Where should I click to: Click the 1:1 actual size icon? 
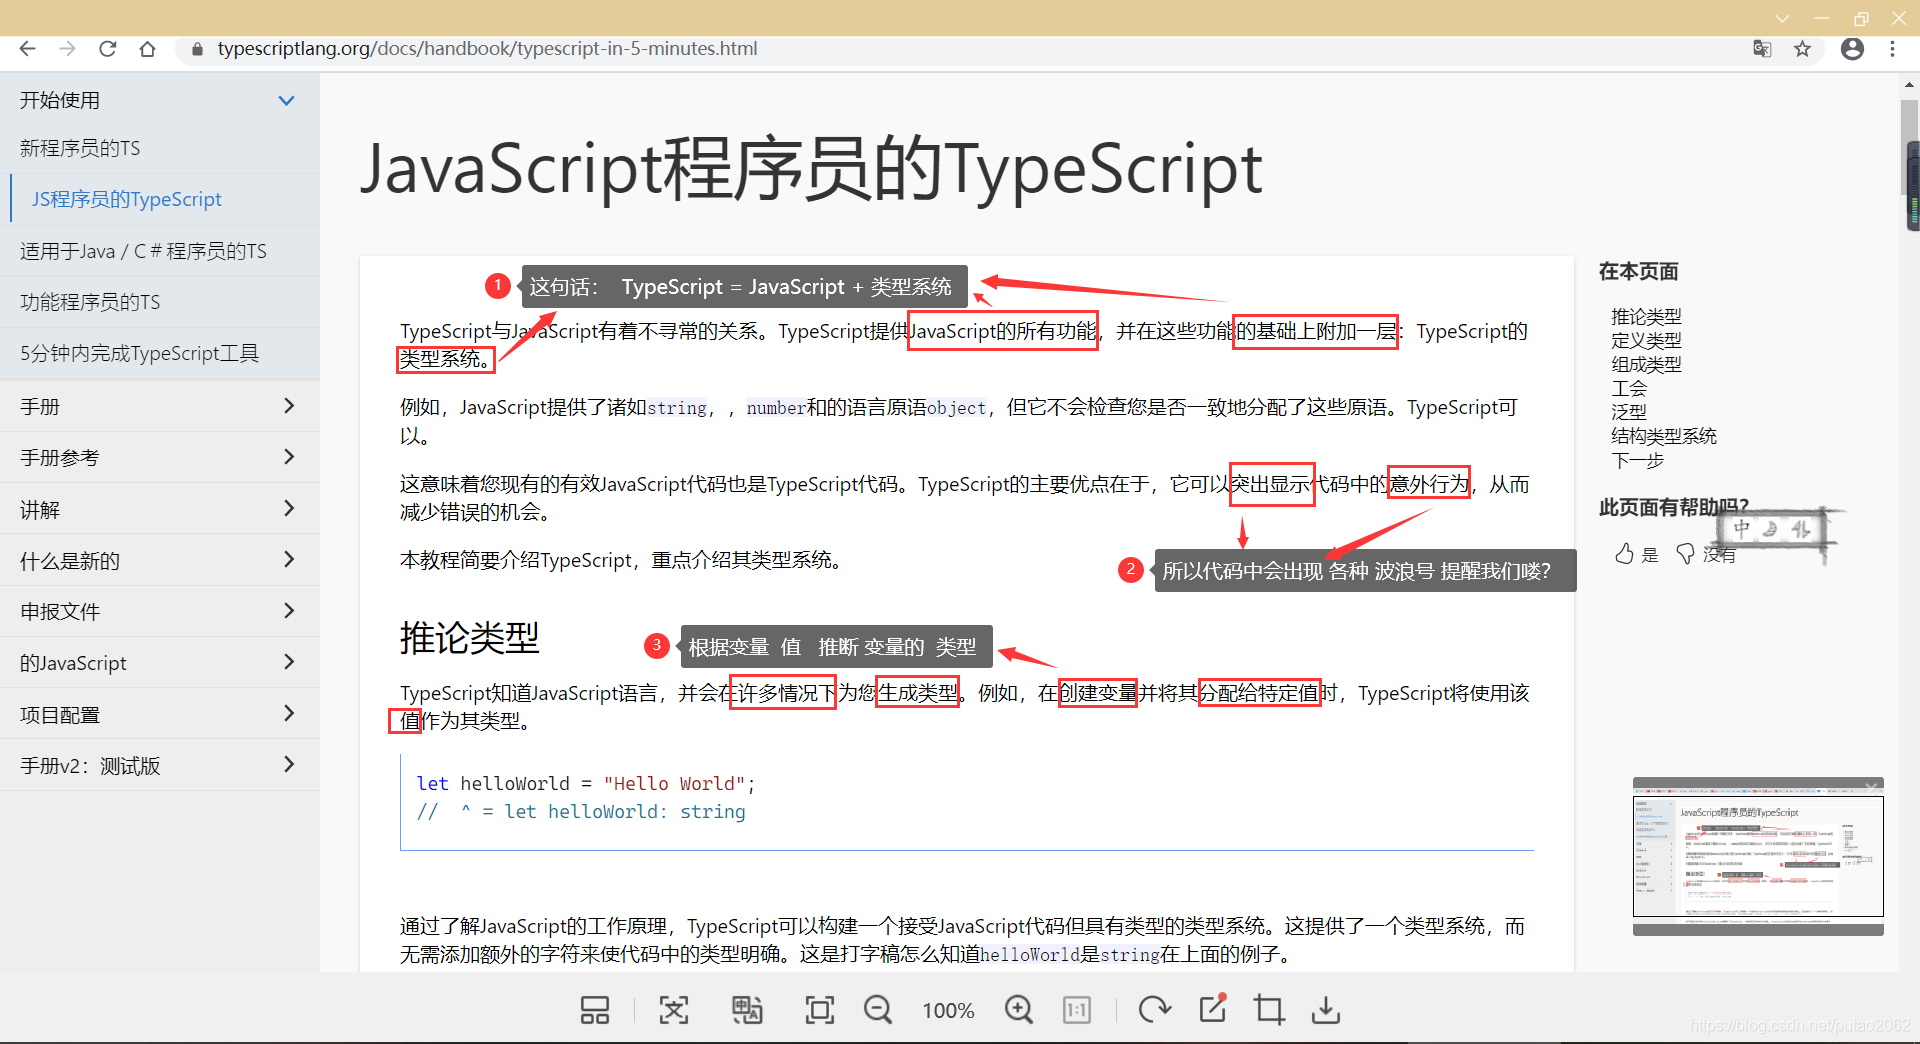pos(1077,1010)
